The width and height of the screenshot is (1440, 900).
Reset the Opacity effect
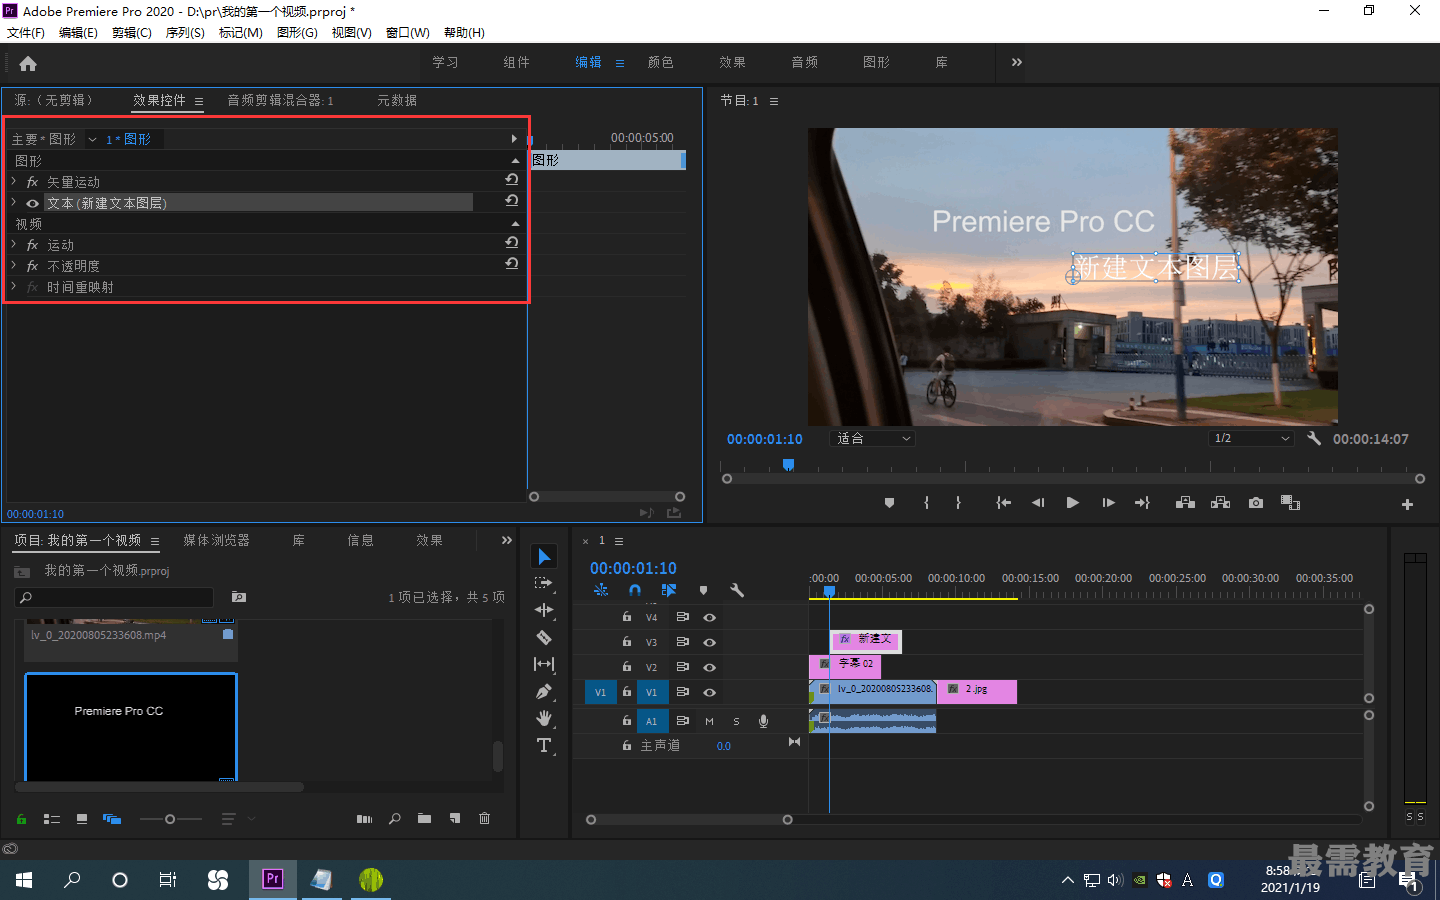click(x=511, y=263)
